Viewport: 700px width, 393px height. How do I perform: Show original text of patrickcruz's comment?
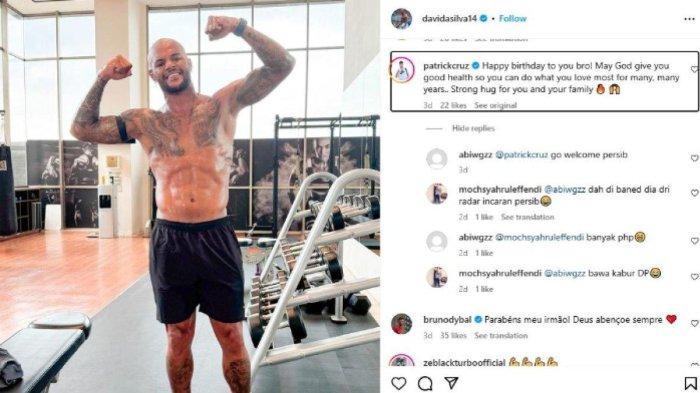[x=496, y=105]
